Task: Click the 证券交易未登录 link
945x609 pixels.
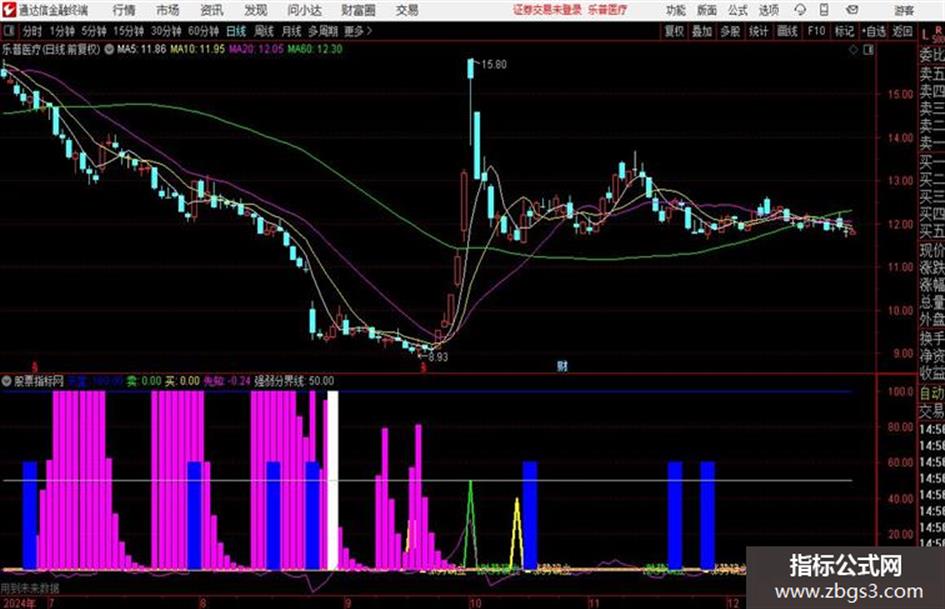Action: (x=547, y=10)
